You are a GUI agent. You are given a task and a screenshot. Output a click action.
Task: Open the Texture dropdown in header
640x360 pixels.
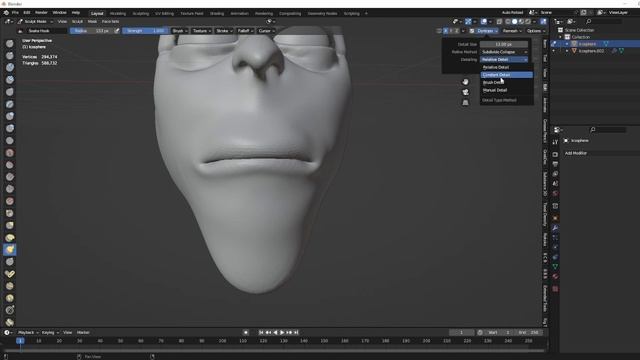pos(202,31)
